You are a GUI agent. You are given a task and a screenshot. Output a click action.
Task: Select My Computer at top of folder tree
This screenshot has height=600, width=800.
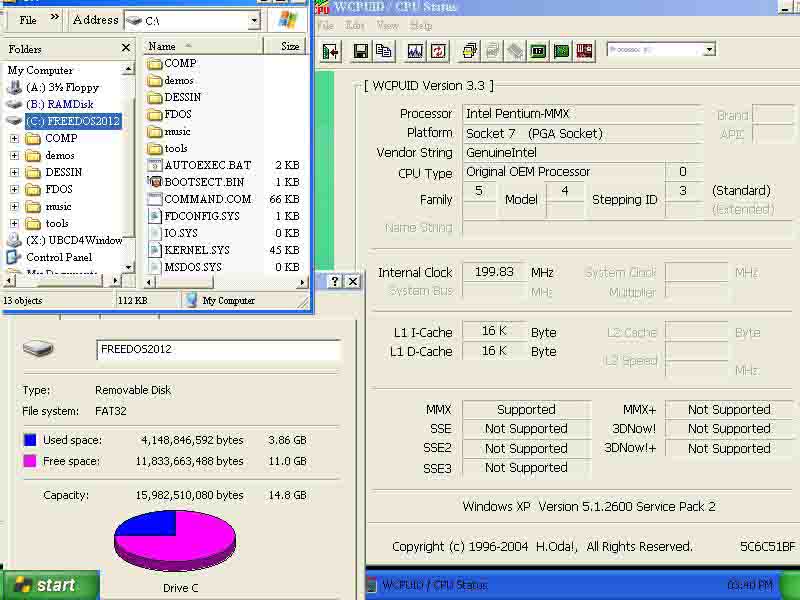(x=40, y=70)
